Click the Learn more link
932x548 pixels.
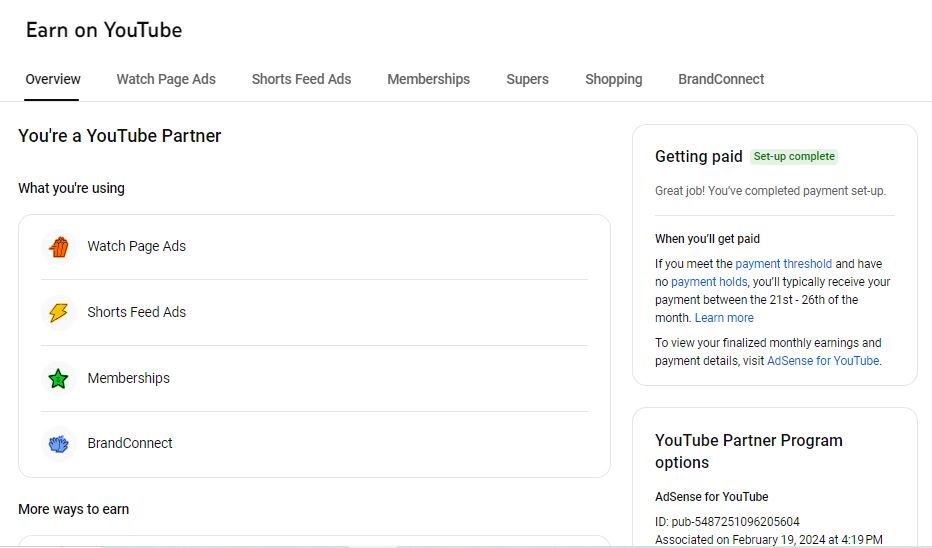pyautogui.click(x=724, y=318)
